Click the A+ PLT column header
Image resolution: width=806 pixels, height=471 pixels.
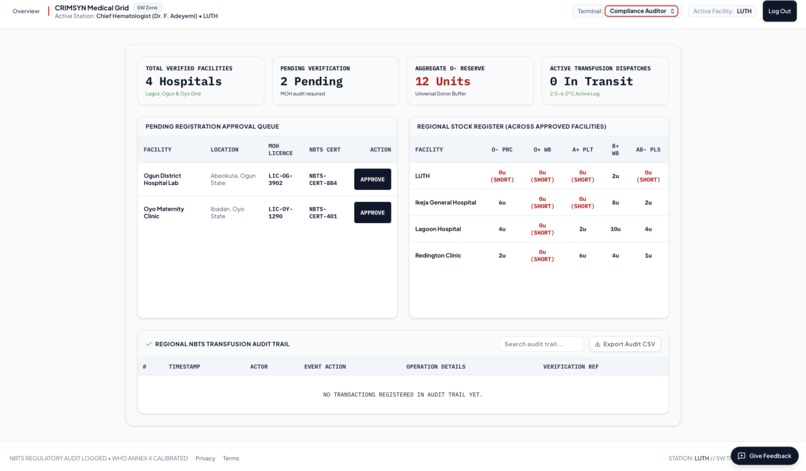click(582, 150)
